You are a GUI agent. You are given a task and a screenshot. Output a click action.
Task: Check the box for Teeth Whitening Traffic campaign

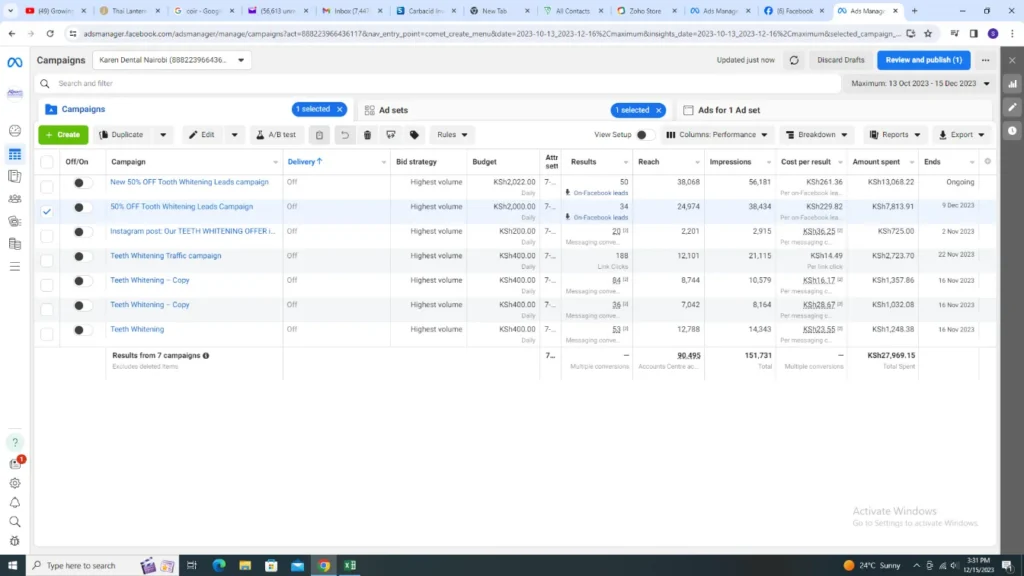47,256
